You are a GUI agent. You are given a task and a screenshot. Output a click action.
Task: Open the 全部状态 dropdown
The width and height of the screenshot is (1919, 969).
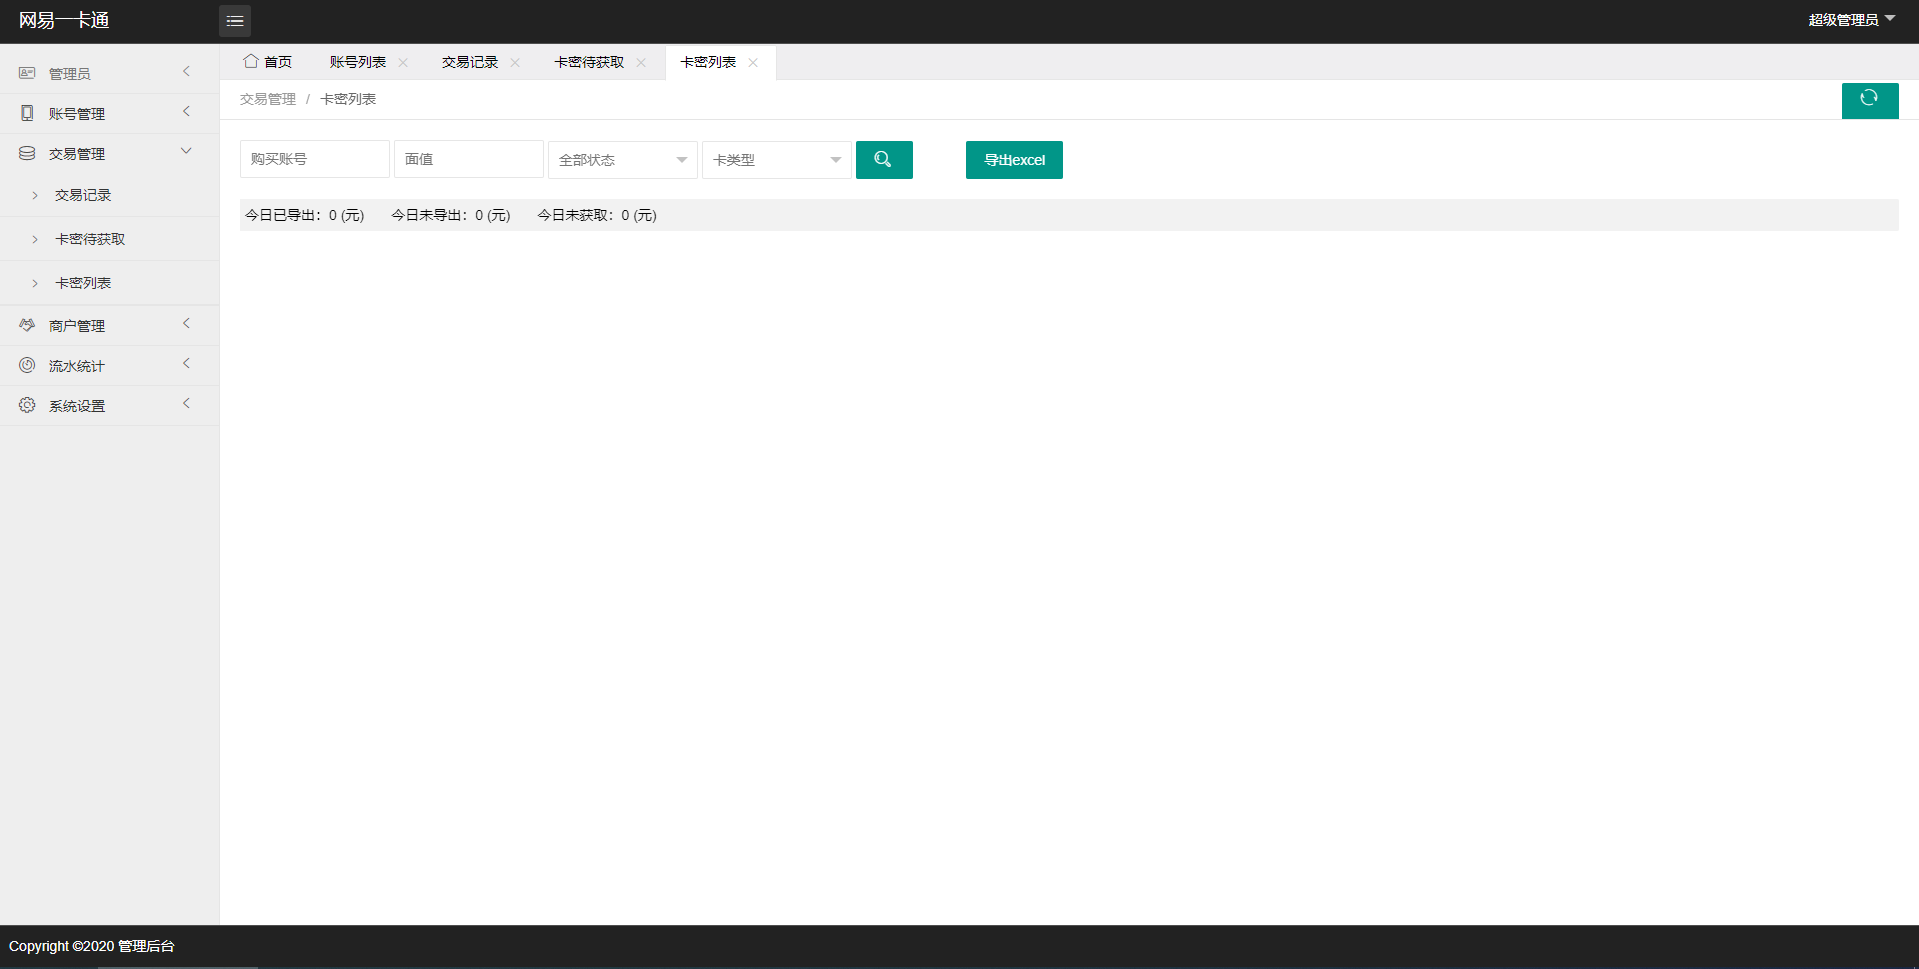coord(621,159)
